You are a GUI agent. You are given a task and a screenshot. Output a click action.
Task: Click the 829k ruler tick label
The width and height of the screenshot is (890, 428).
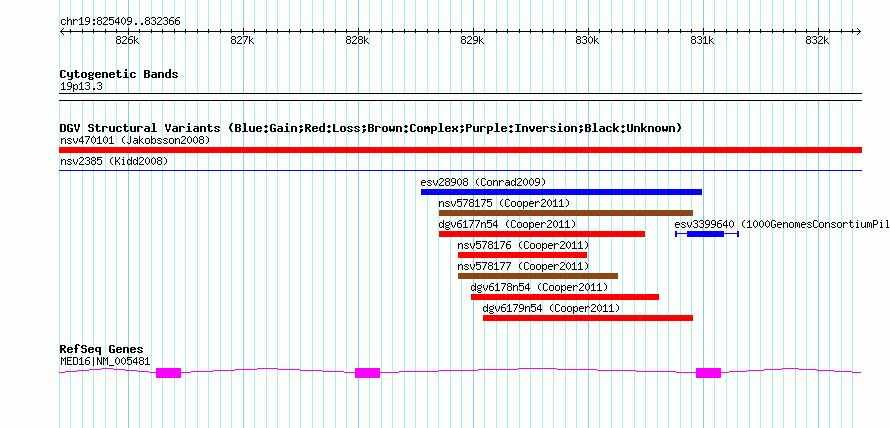coord(473,41)
